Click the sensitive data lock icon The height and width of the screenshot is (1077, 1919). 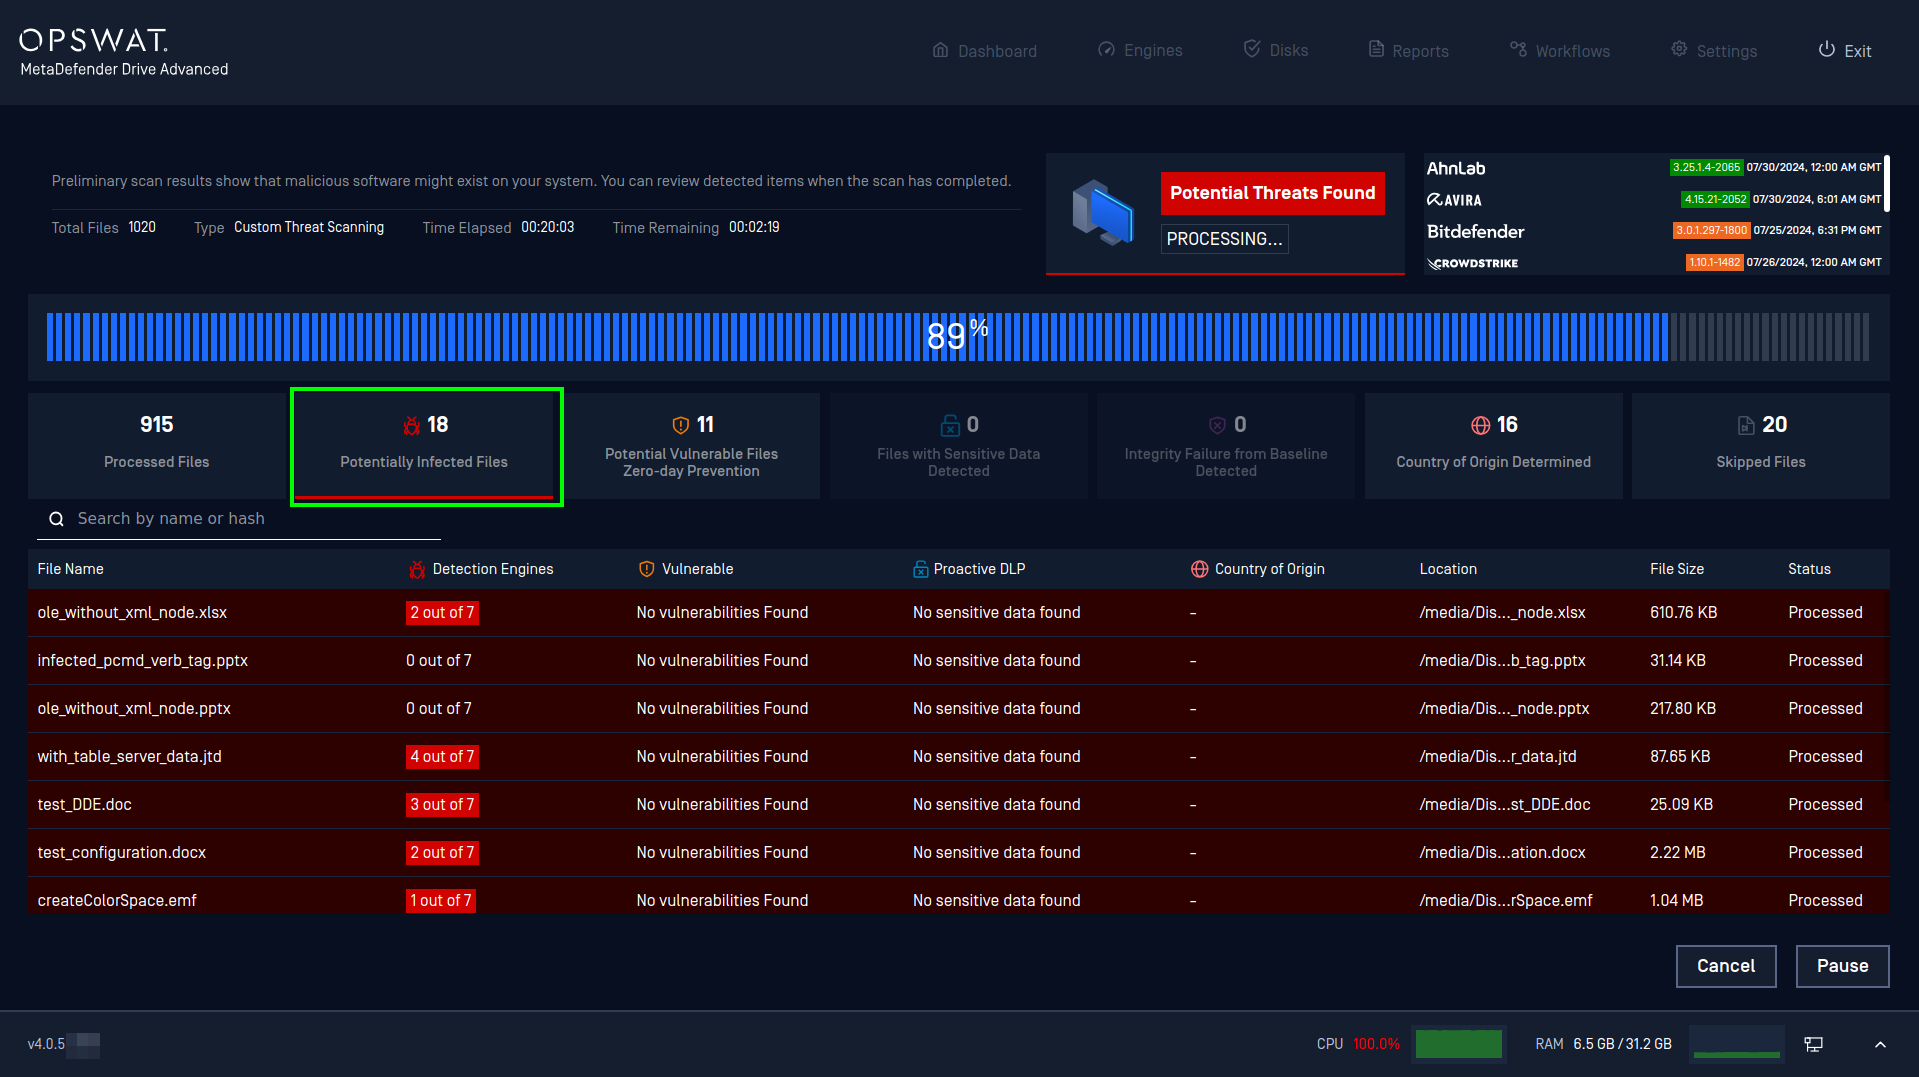coord(949,425)
